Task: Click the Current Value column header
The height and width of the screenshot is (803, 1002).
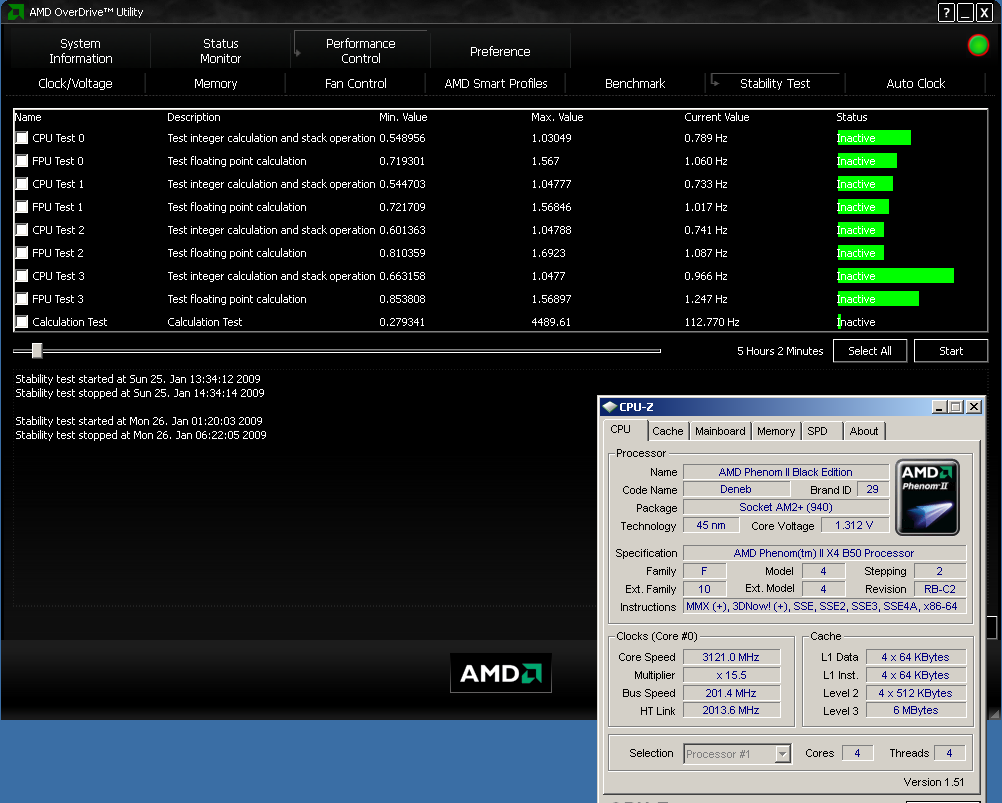Action: pos(716,117)
